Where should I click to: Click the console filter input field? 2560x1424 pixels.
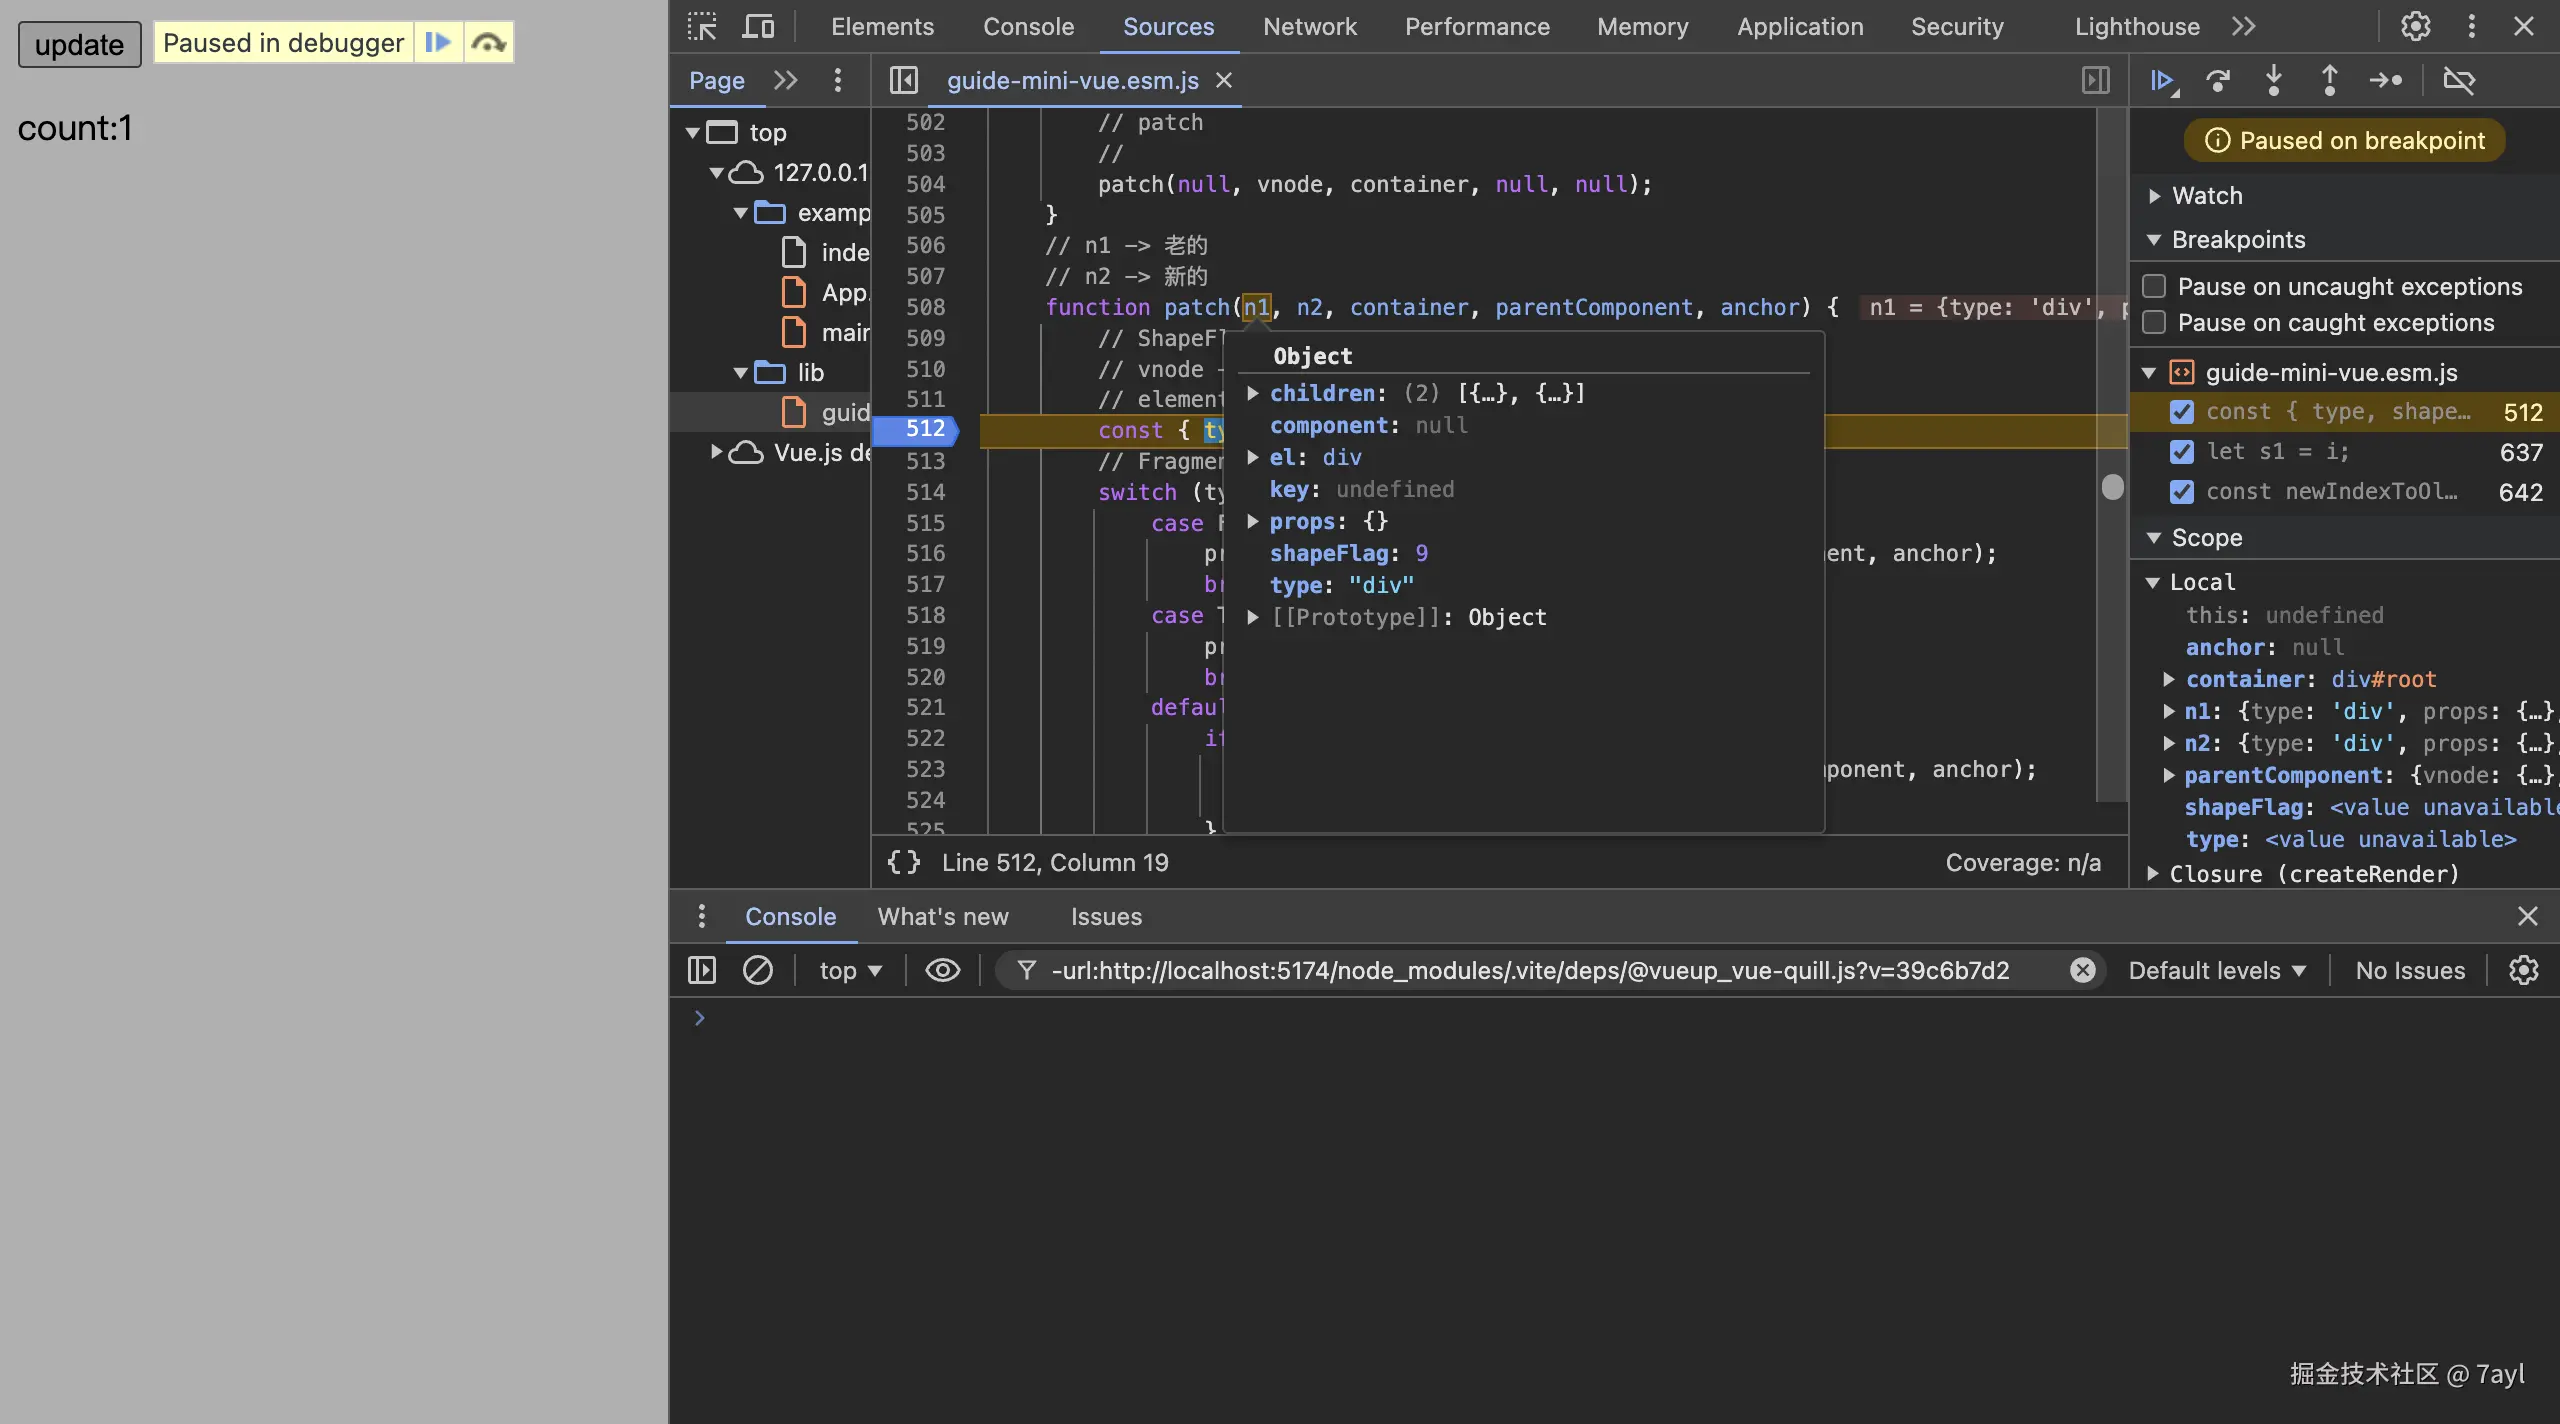pyautogui.click(x=1530, y=970)
